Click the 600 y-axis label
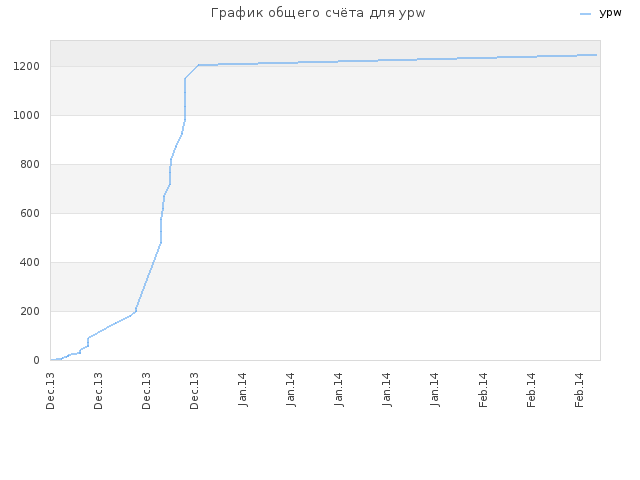 30,213
